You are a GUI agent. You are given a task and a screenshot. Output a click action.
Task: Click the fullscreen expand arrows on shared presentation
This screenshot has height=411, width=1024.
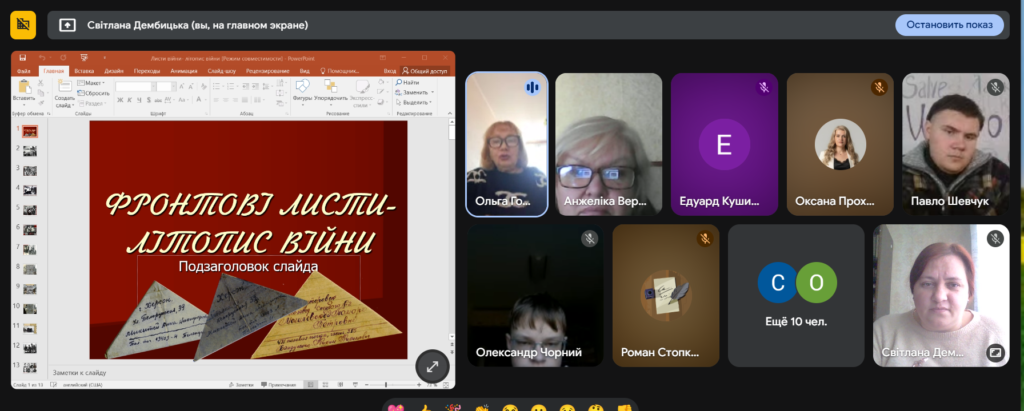tap(432, 367)
